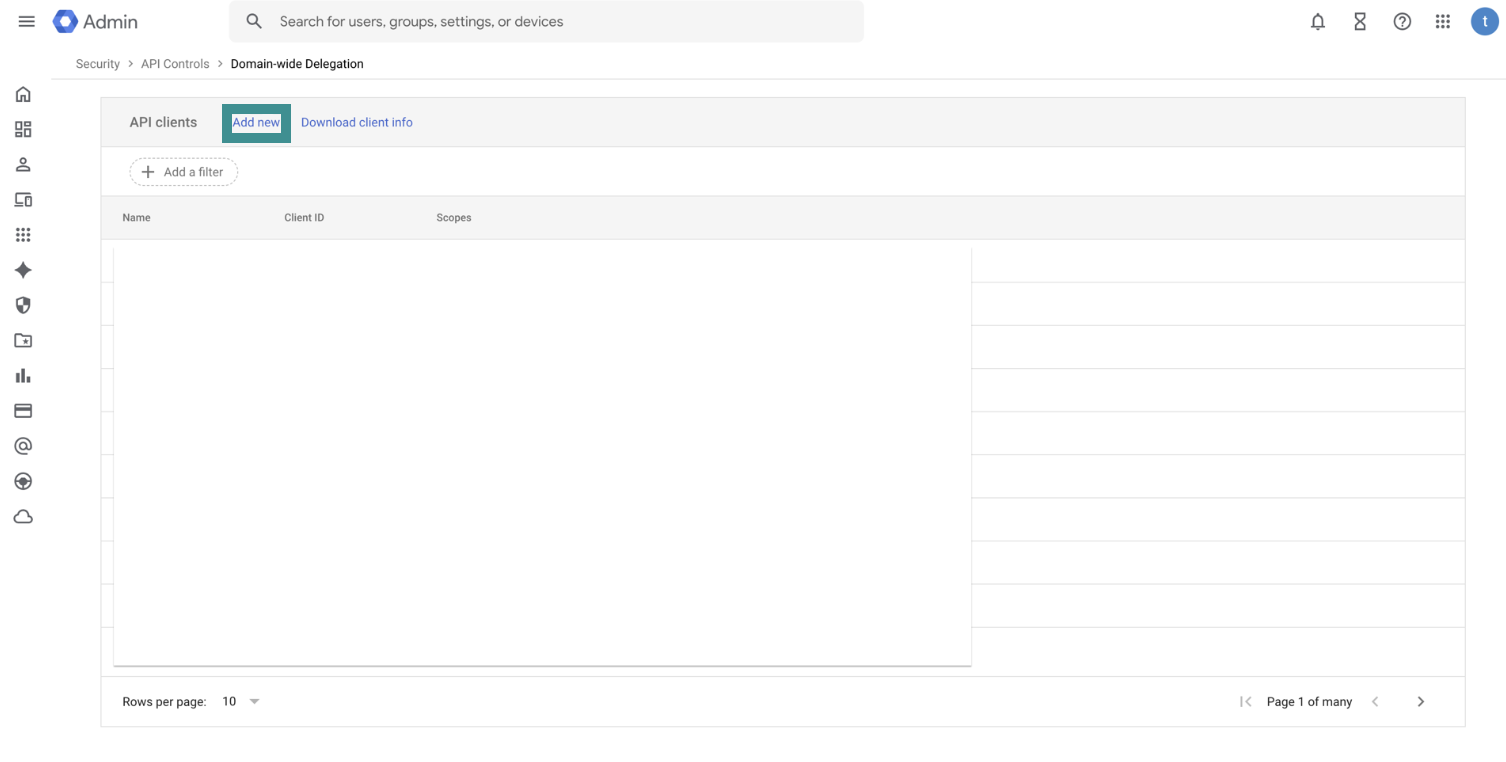
Task: Select the Directory icon in the sidebar
Action: 23,164
